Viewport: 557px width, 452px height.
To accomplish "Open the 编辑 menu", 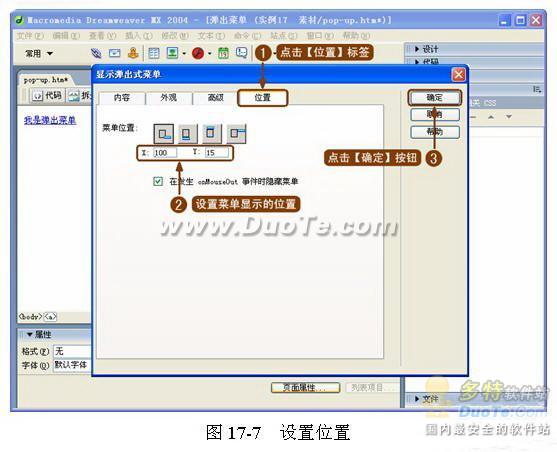I will pyautogui.click(x=66, y=36).
